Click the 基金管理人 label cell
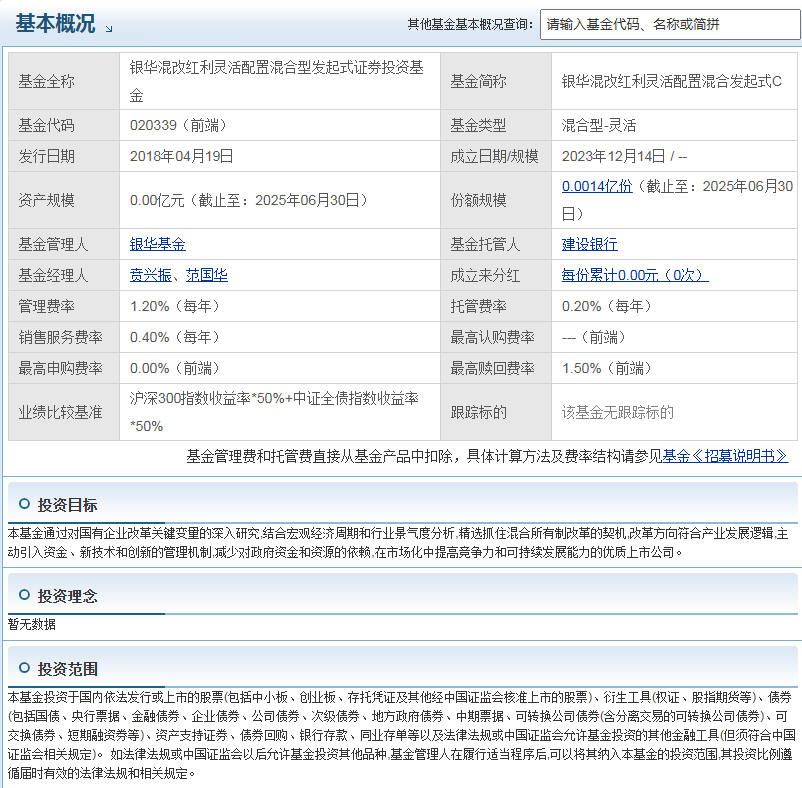The image size is (802, 788). (64, 244)
